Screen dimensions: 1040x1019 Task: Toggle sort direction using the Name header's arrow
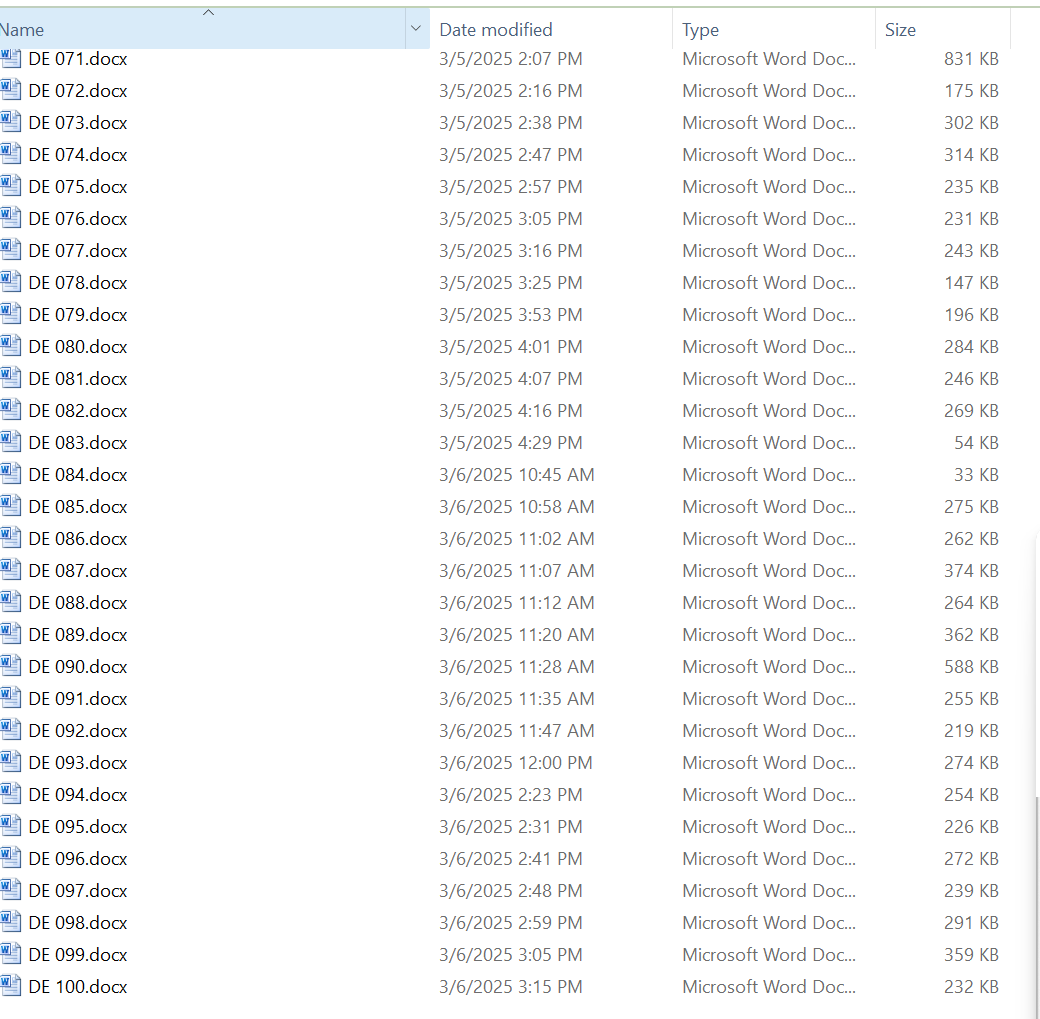point(208,13)
